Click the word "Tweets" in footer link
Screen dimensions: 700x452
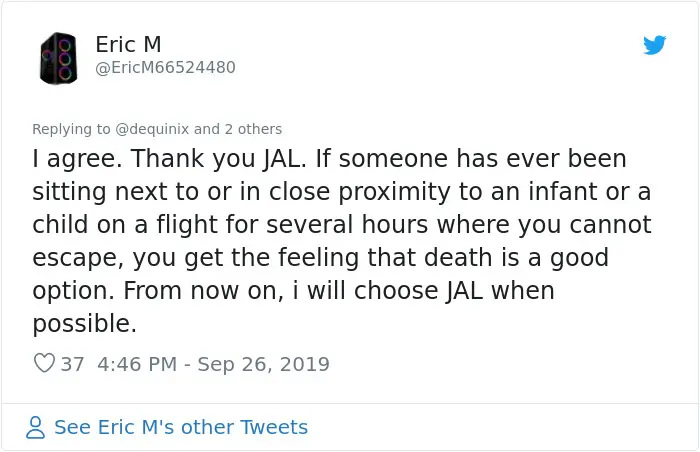[x=275, y=428]
